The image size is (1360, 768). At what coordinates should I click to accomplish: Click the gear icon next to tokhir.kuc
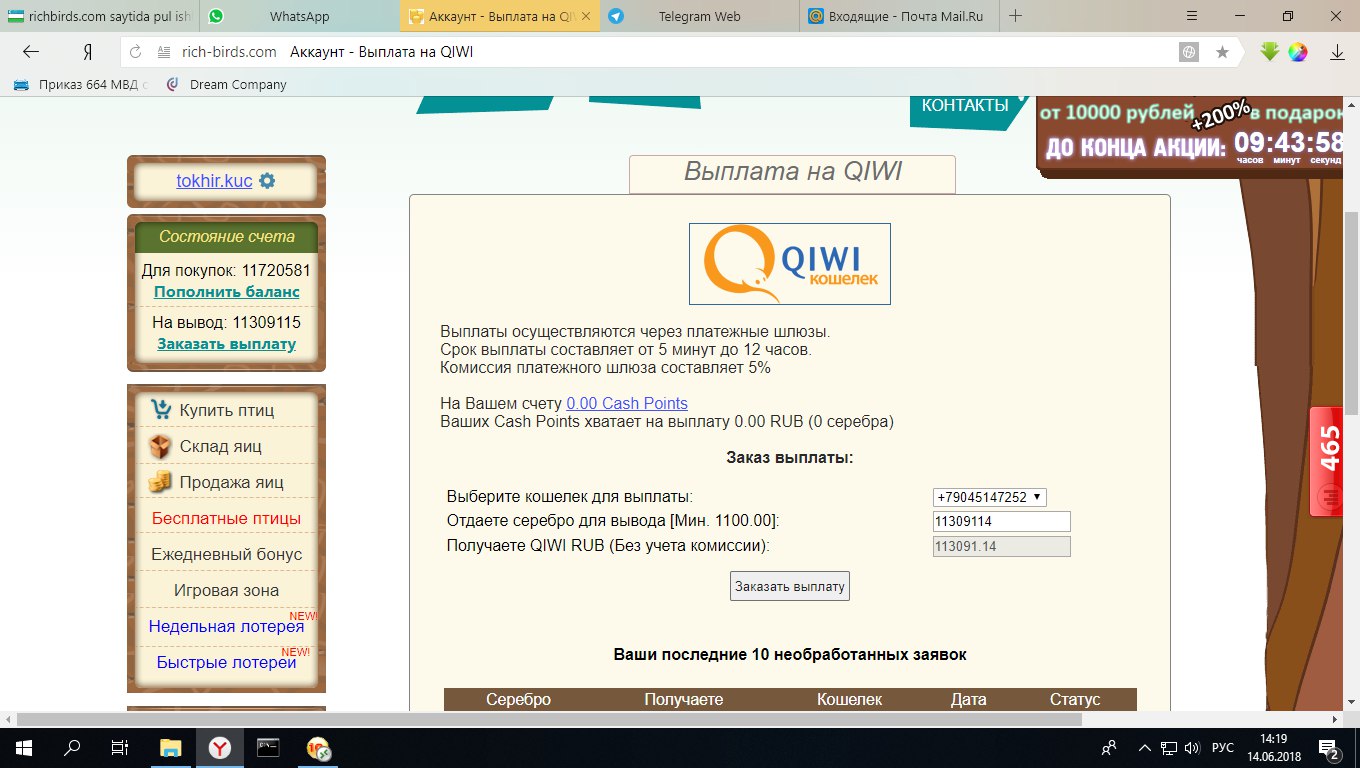[267, 181]
